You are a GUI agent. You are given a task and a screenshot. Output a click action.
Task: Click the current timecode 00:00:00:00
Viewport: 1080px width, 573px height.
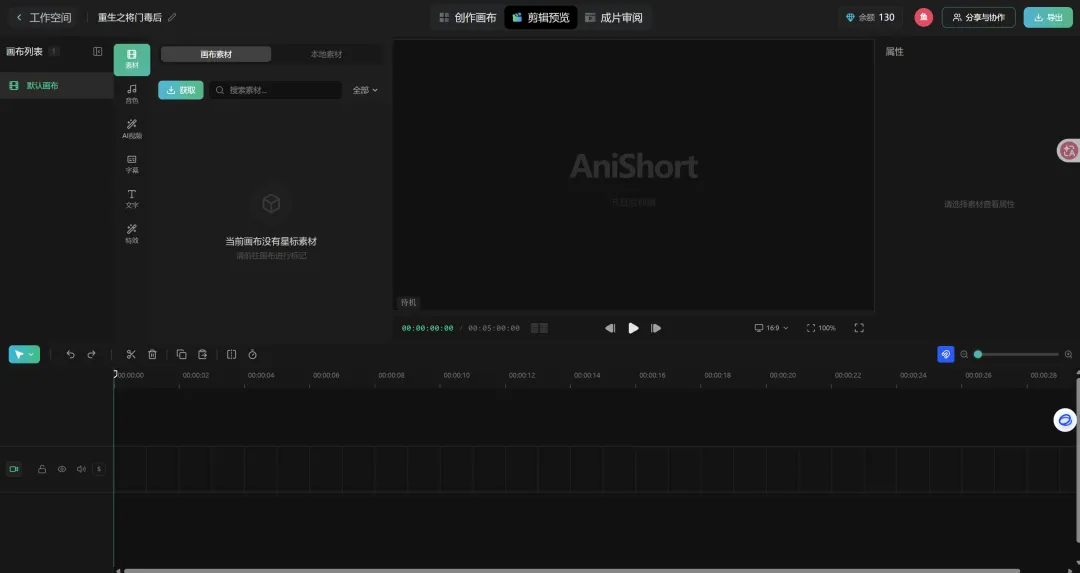click(427, 329)
